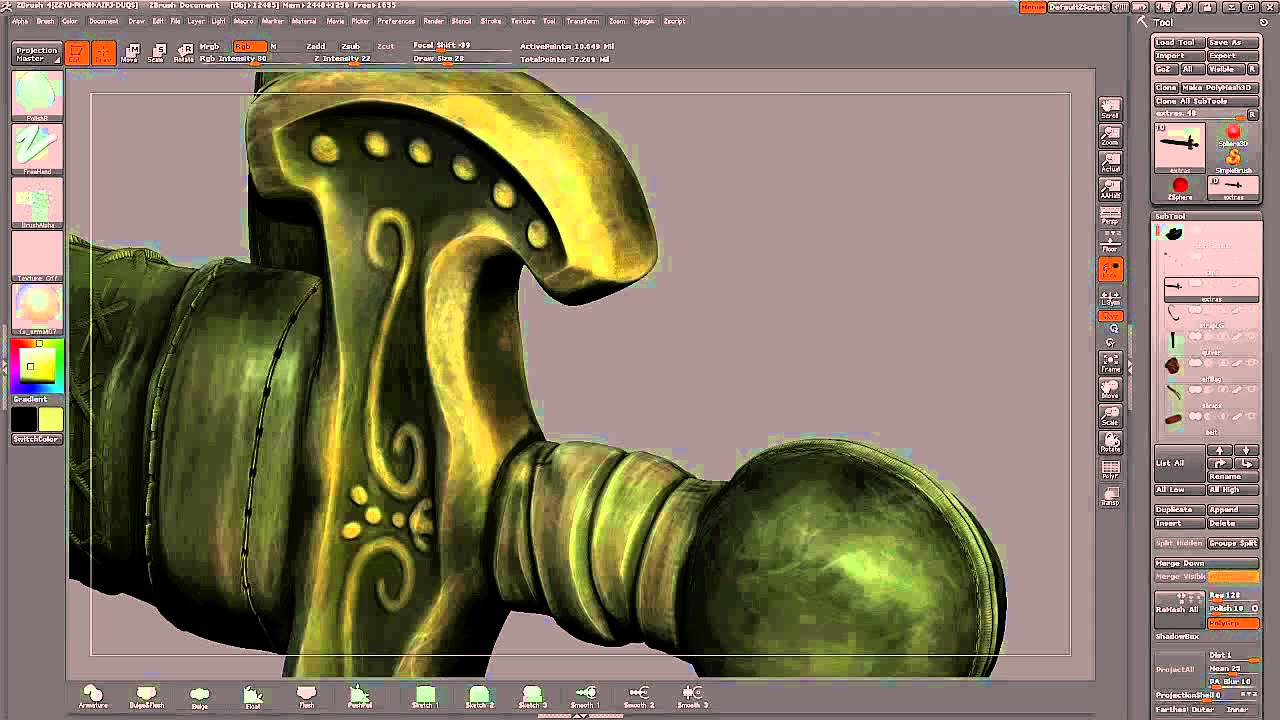This screenshot has height=720, width=1280.
Task: Toggle L.Sym local symmetry
Action: click(1110, 297)
